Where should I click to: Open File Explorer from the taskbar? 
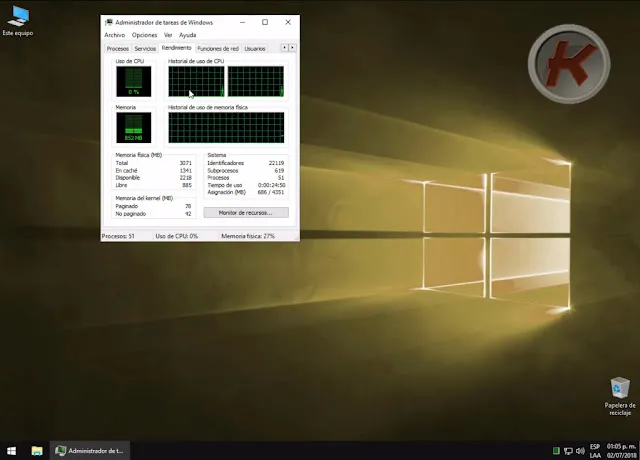(x=37, y=451)
